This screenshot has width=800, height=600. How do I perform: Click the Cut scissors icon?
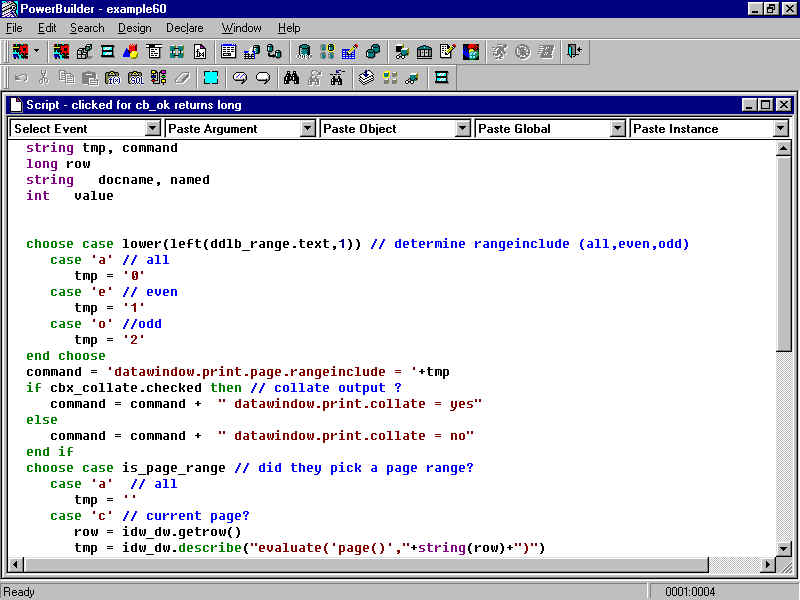coord(44,78)
